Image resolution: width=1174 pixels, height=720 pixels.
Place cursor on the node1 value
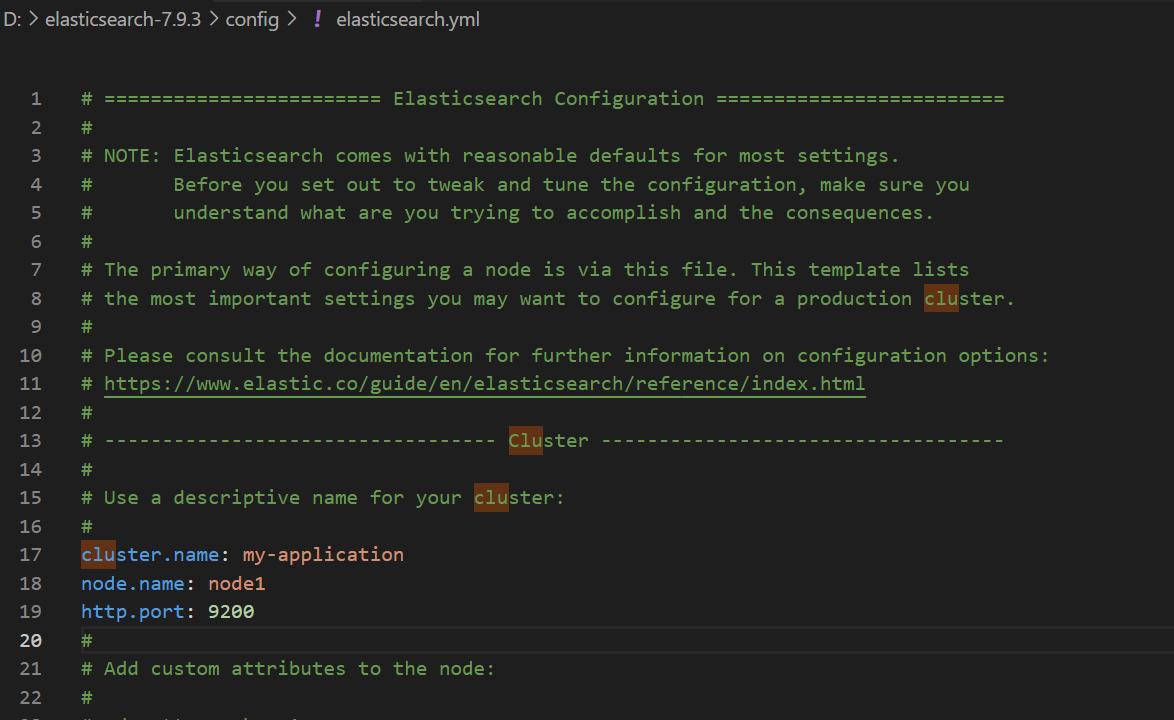click(237, 583)
